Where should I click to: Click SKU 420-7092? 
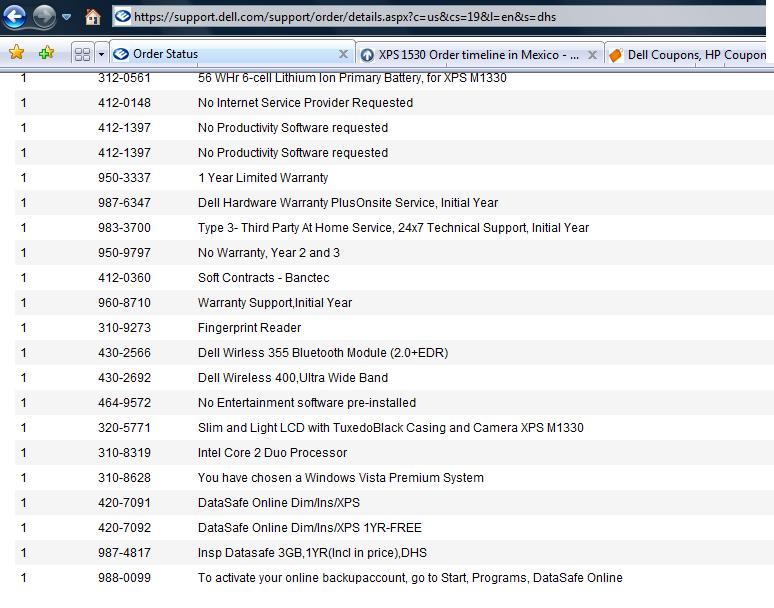(124, 528)
